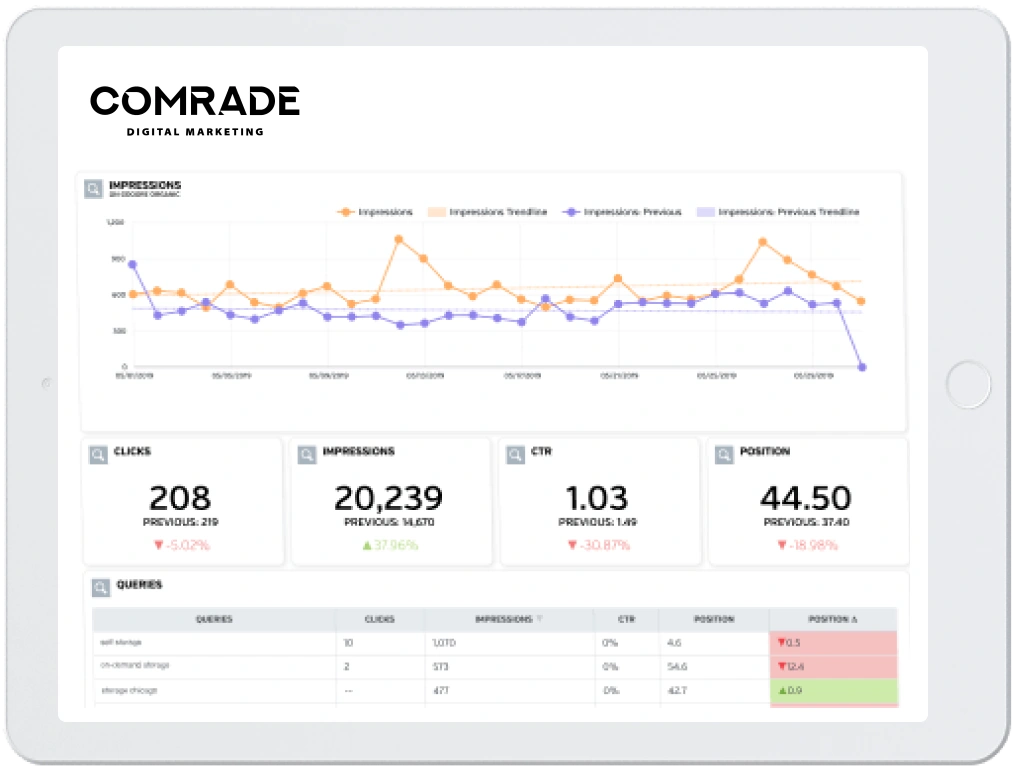This screenshot has height=766, width=1012.
Task: Select the CLICKS column header in the table
Action: (x=380, y=619)
